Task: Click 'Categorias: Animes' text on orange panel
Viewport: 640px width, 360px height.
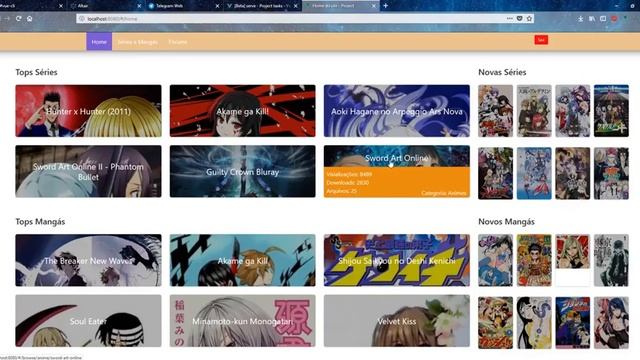Action: [x=444, y=193]
